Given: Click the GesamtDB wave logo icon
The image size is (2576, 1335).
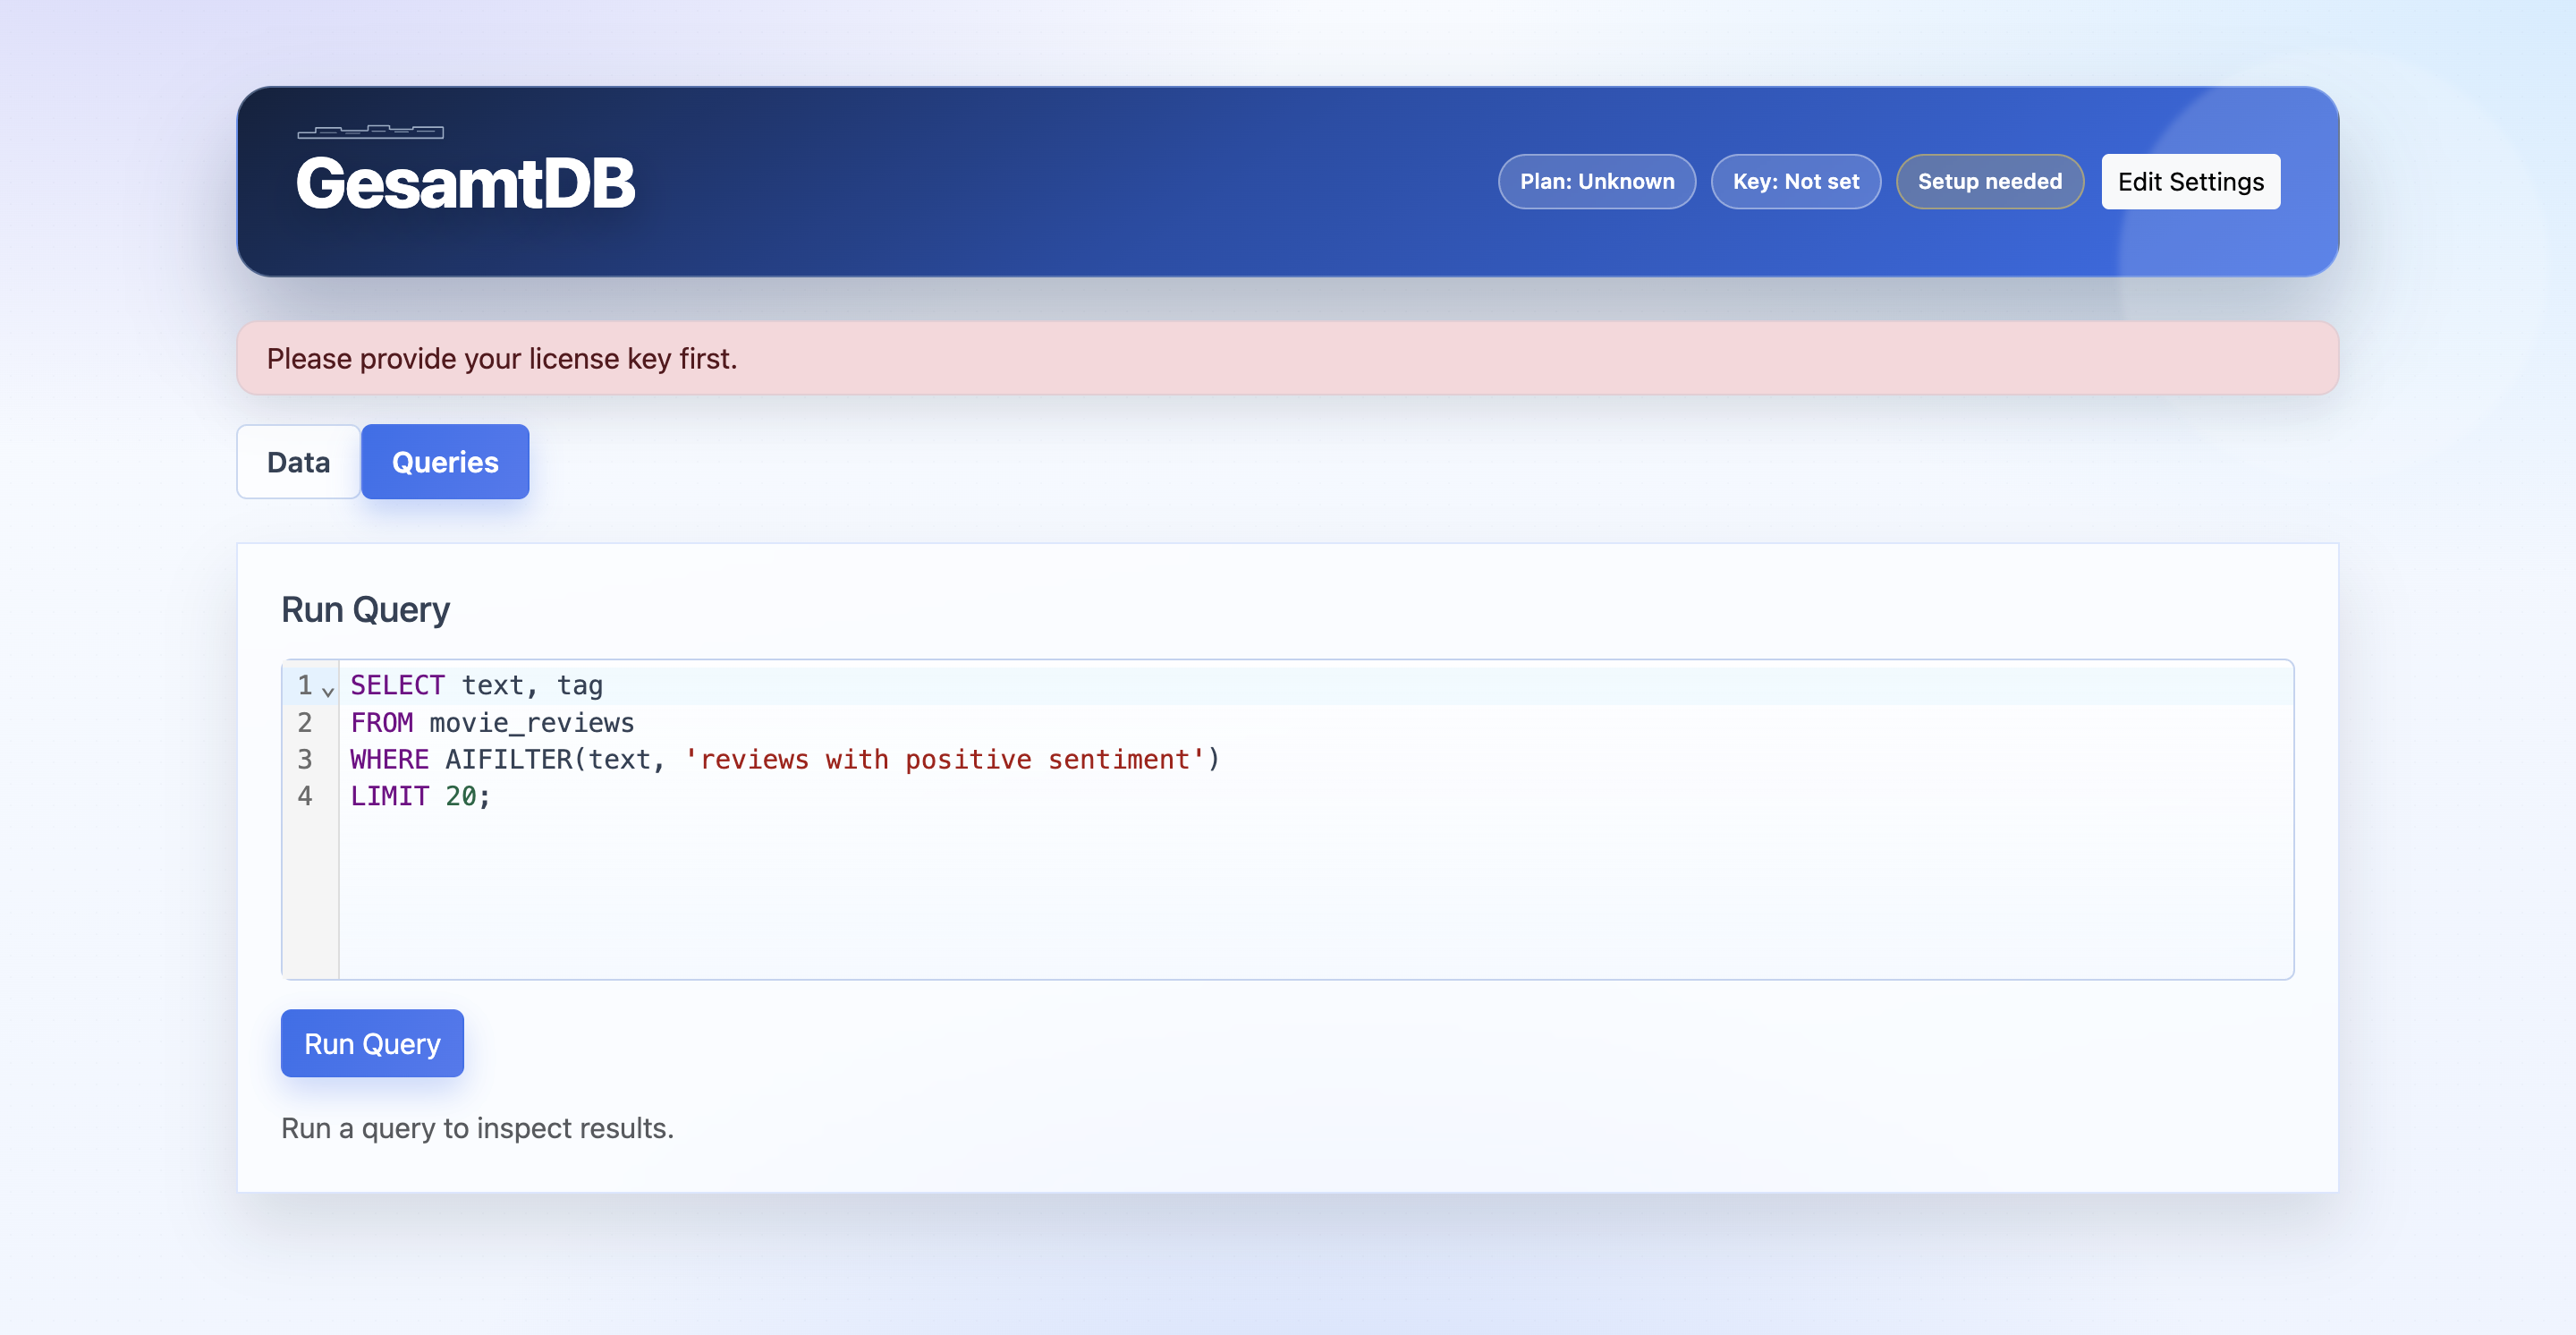Looking at the screenshot, I should [370, 133].
